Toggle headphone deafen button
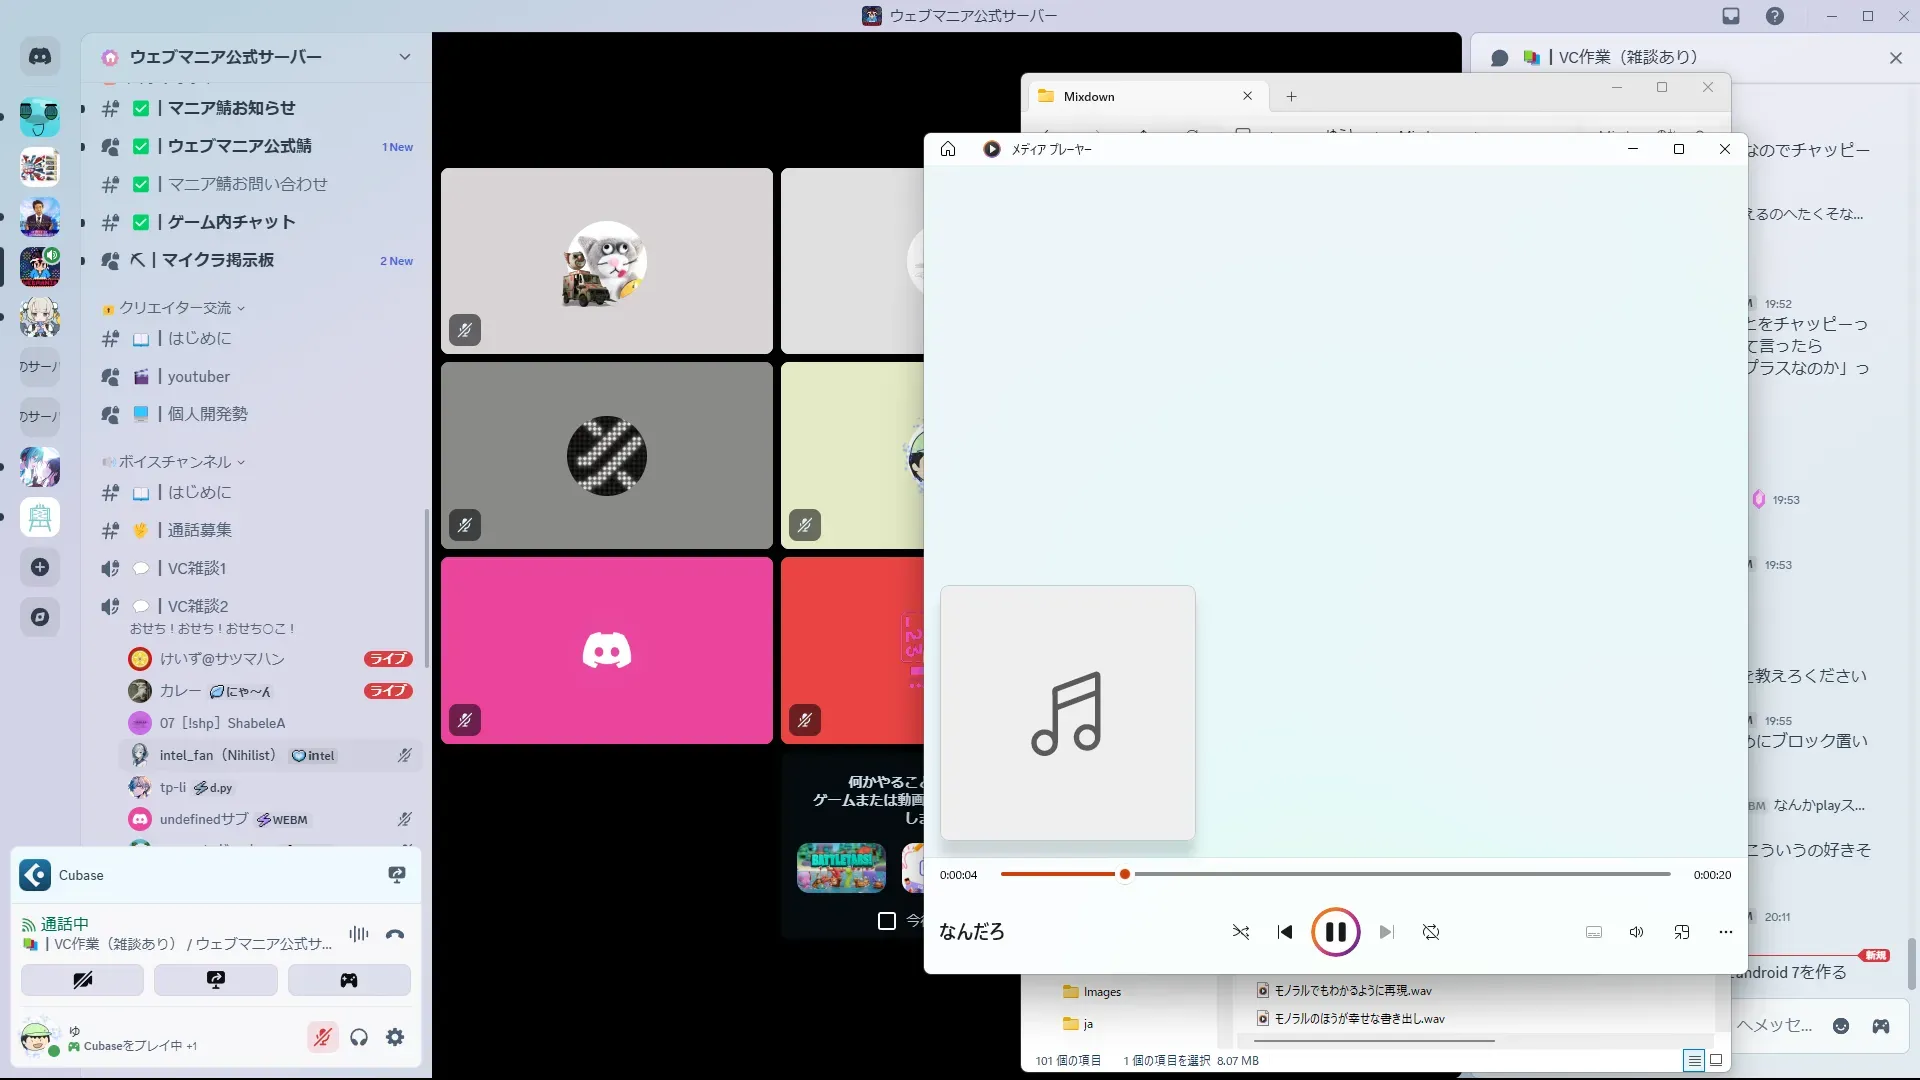The height and width of the screenshot is (1080, 1920). [359, 1037]
